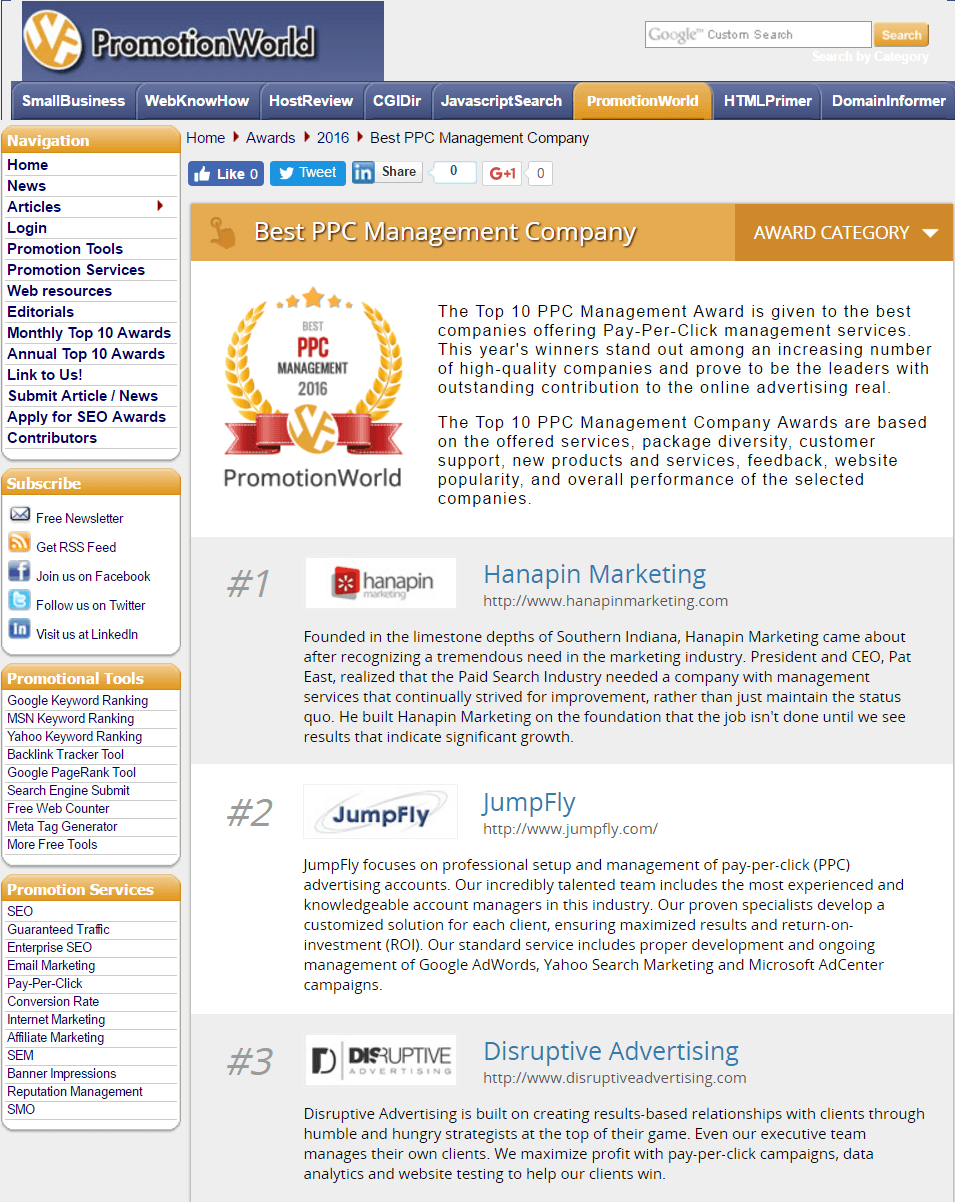Open Banner Impressions service

point(62,1074)
